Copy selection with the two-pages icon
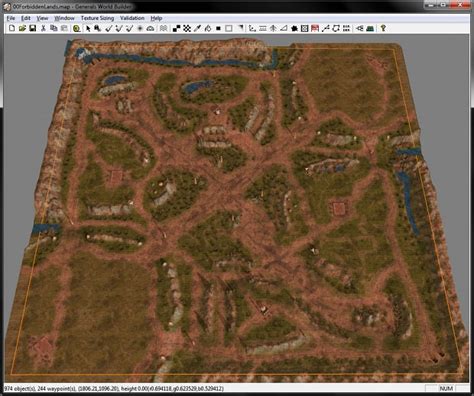474x396 pixels. point(53,29)
